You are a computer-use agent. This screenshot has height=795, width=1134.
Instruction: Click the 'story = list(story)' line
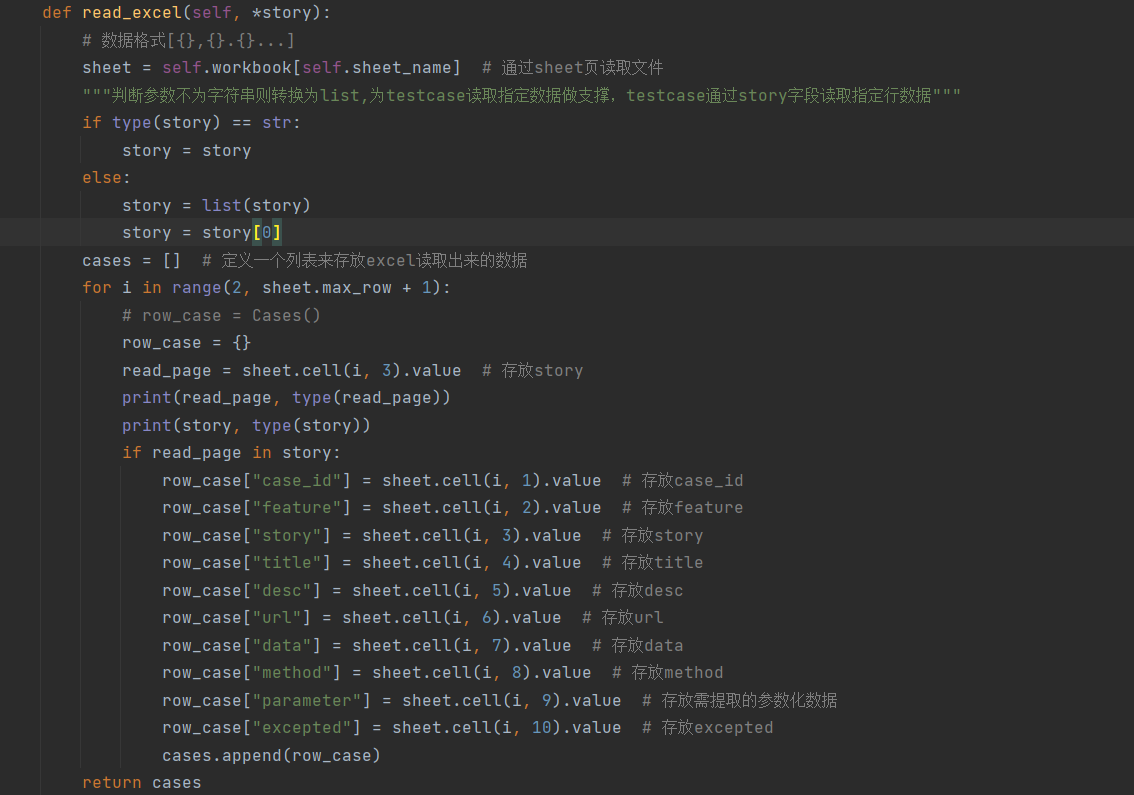(x=216, y=205)
